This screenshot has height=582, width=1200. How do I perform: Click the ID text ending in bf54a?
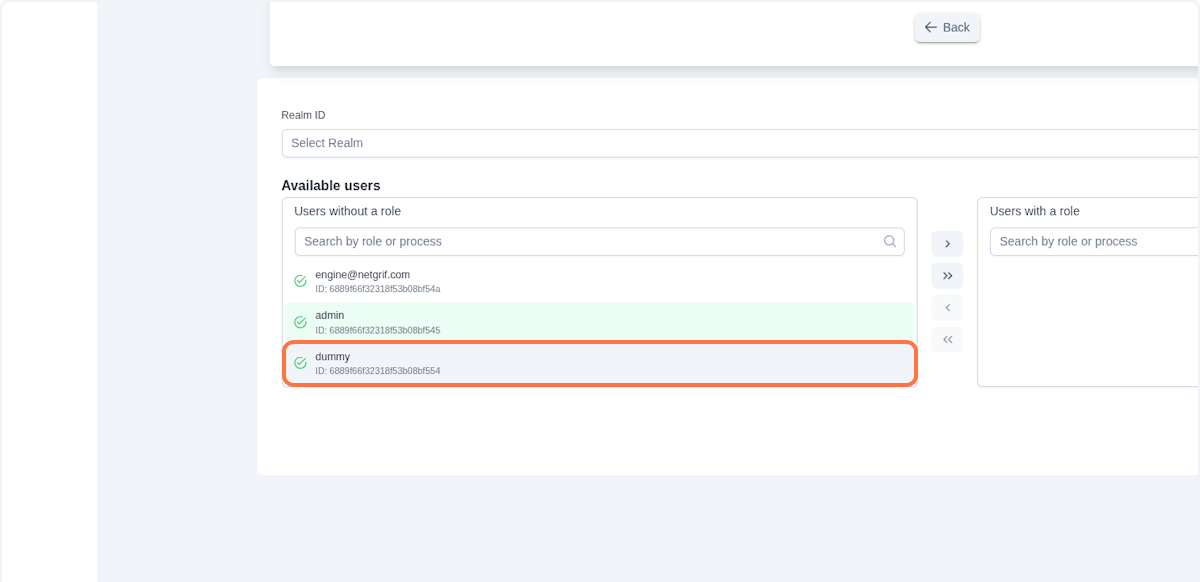[x=378, y=289]
